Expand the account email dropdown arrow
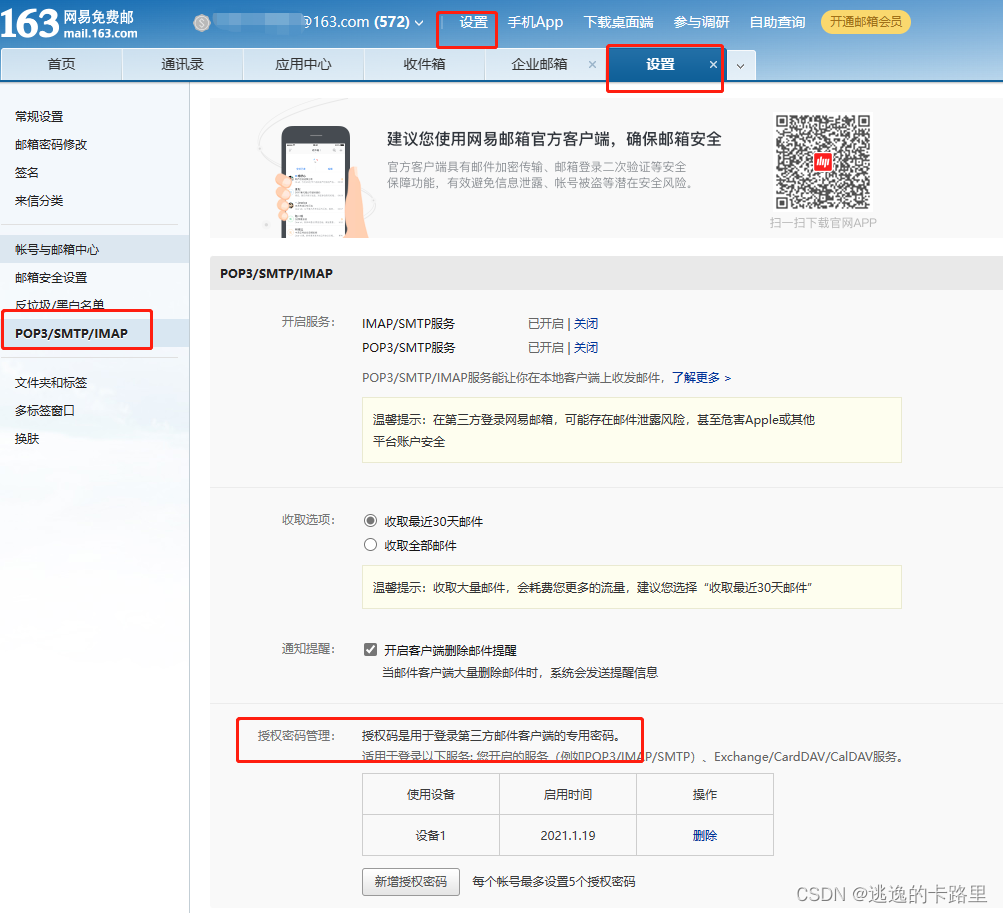Screen dimensions: 1003x913 coord(419,23)
